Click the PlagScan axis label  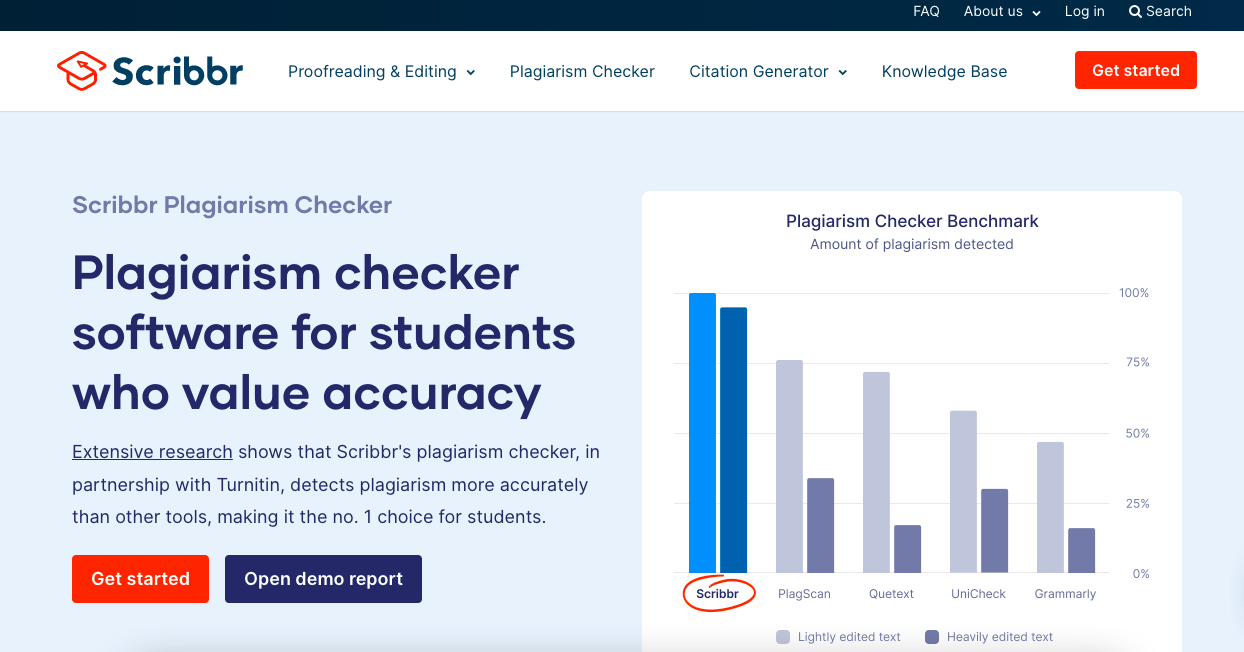point(804,594)
